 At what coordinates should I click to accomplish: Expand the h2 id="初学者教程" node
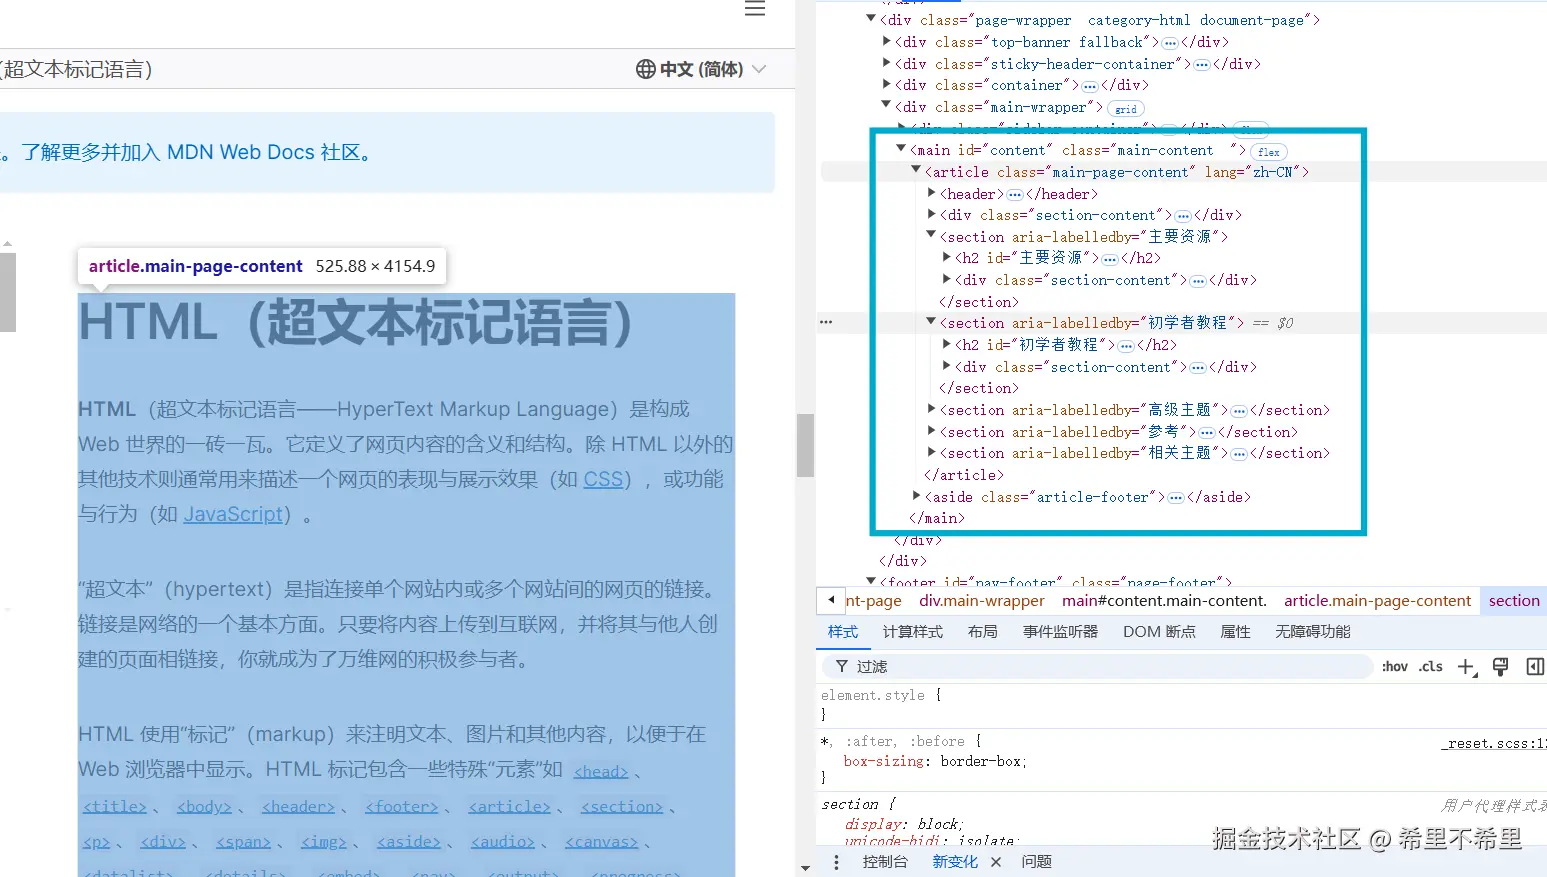point(947,343)
